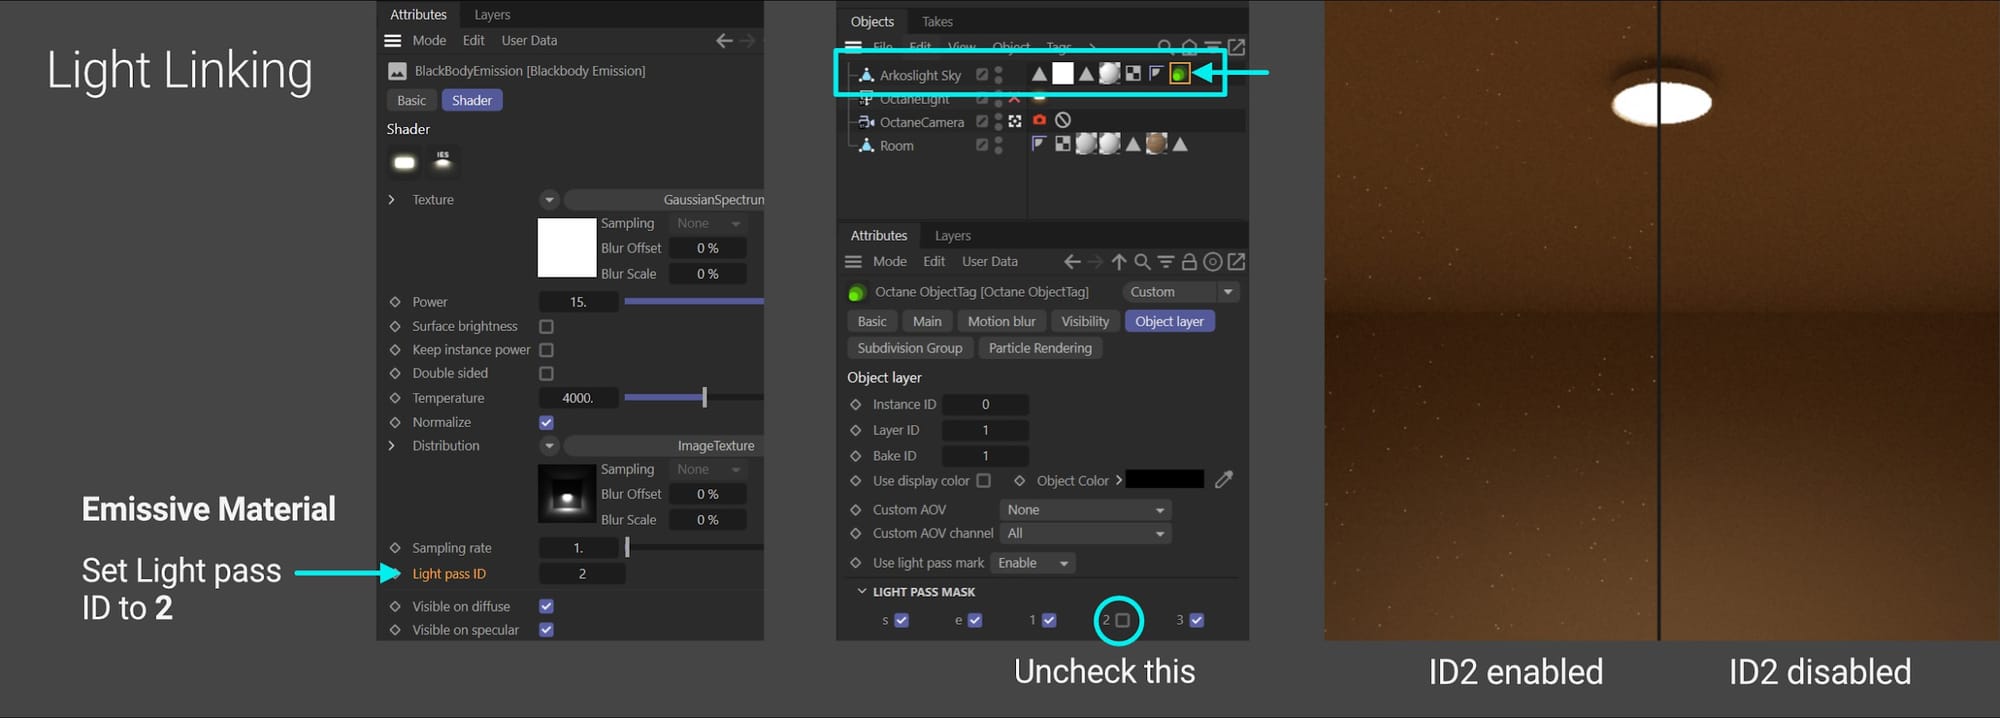The image size is (2000, 718).
Task: Click first shader preview icon under Shader
Action: (404, 162)
